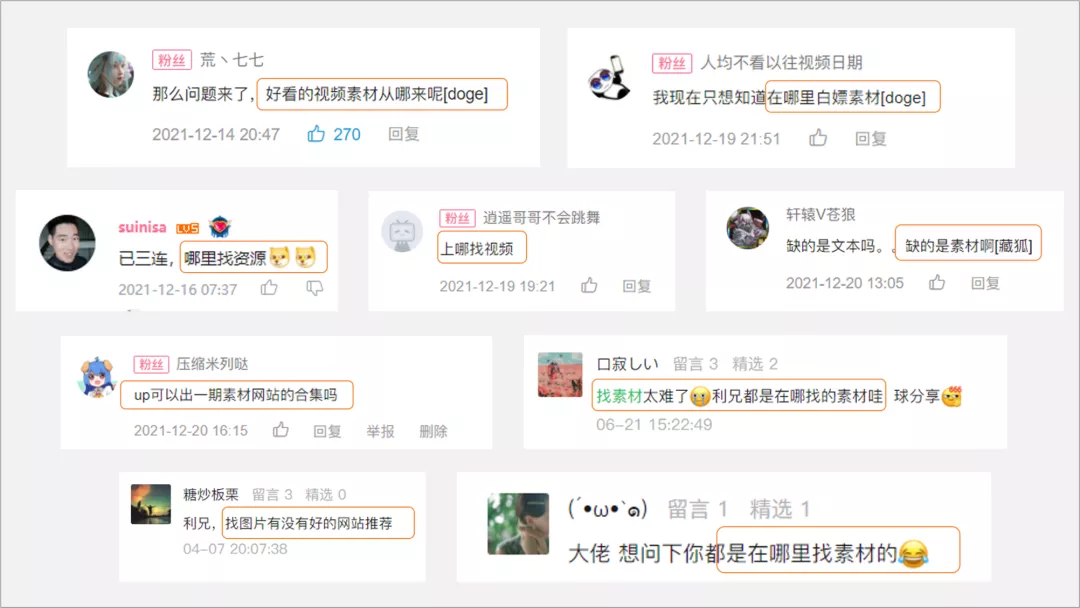The height and width of the screenshot is (608, 1080).
Task: Click suinisa's profile photo
Action: pos(67,242)
